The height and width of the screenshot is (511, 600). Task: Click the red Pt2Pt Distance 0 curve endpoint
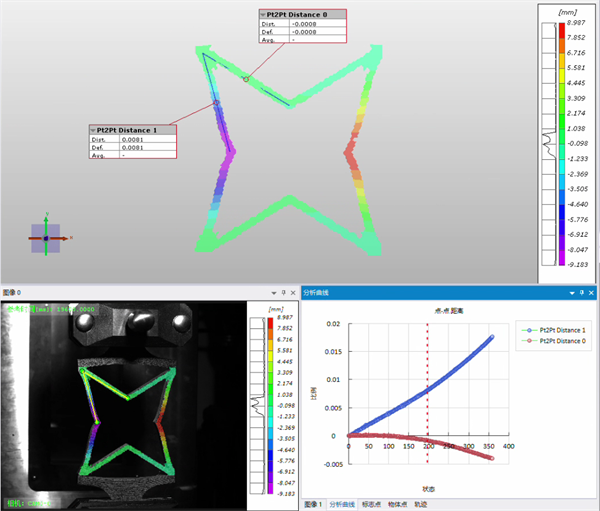tap(492, 458)
